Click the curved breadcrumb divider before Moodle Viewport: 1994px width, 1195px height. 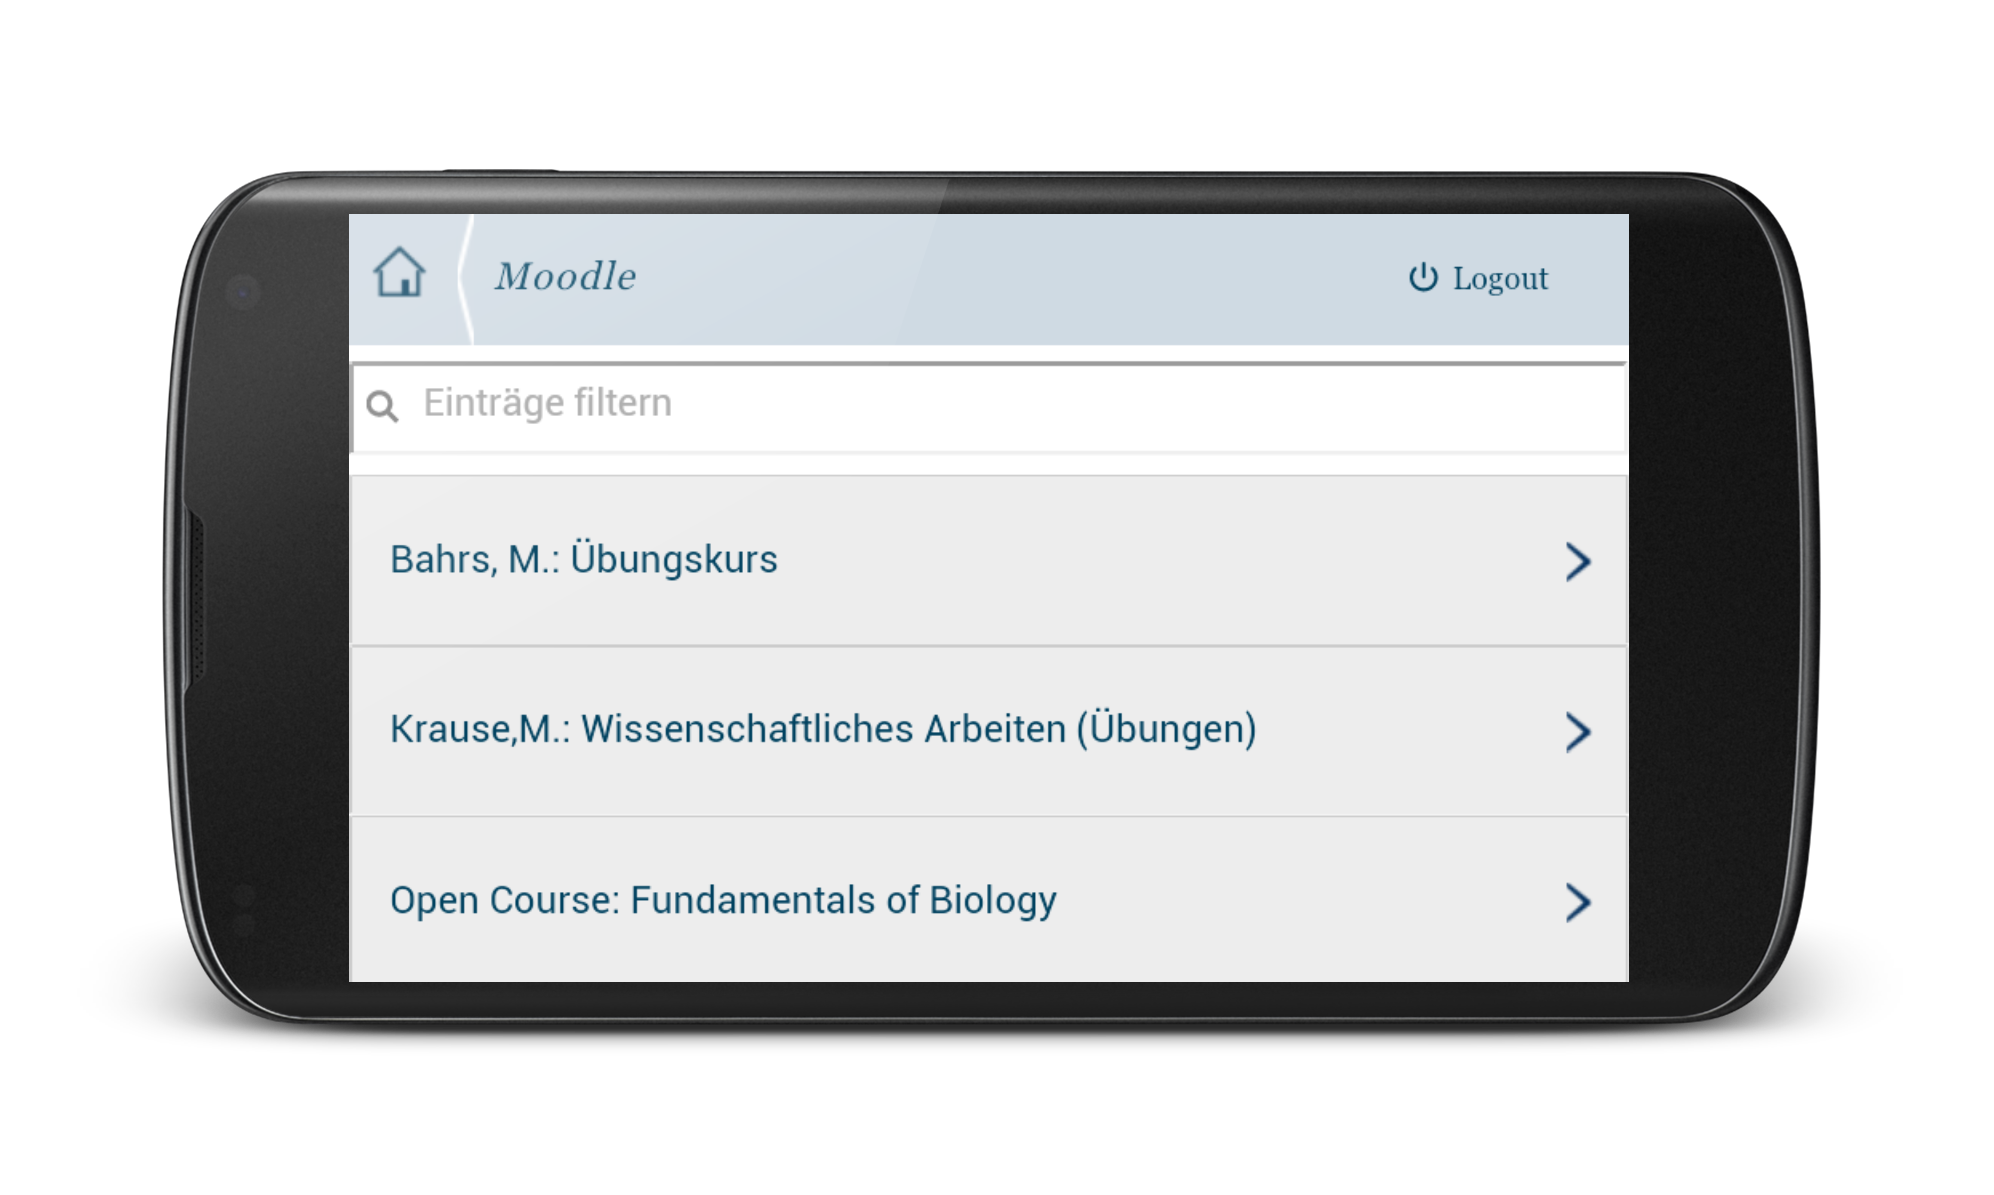point(464,279)
